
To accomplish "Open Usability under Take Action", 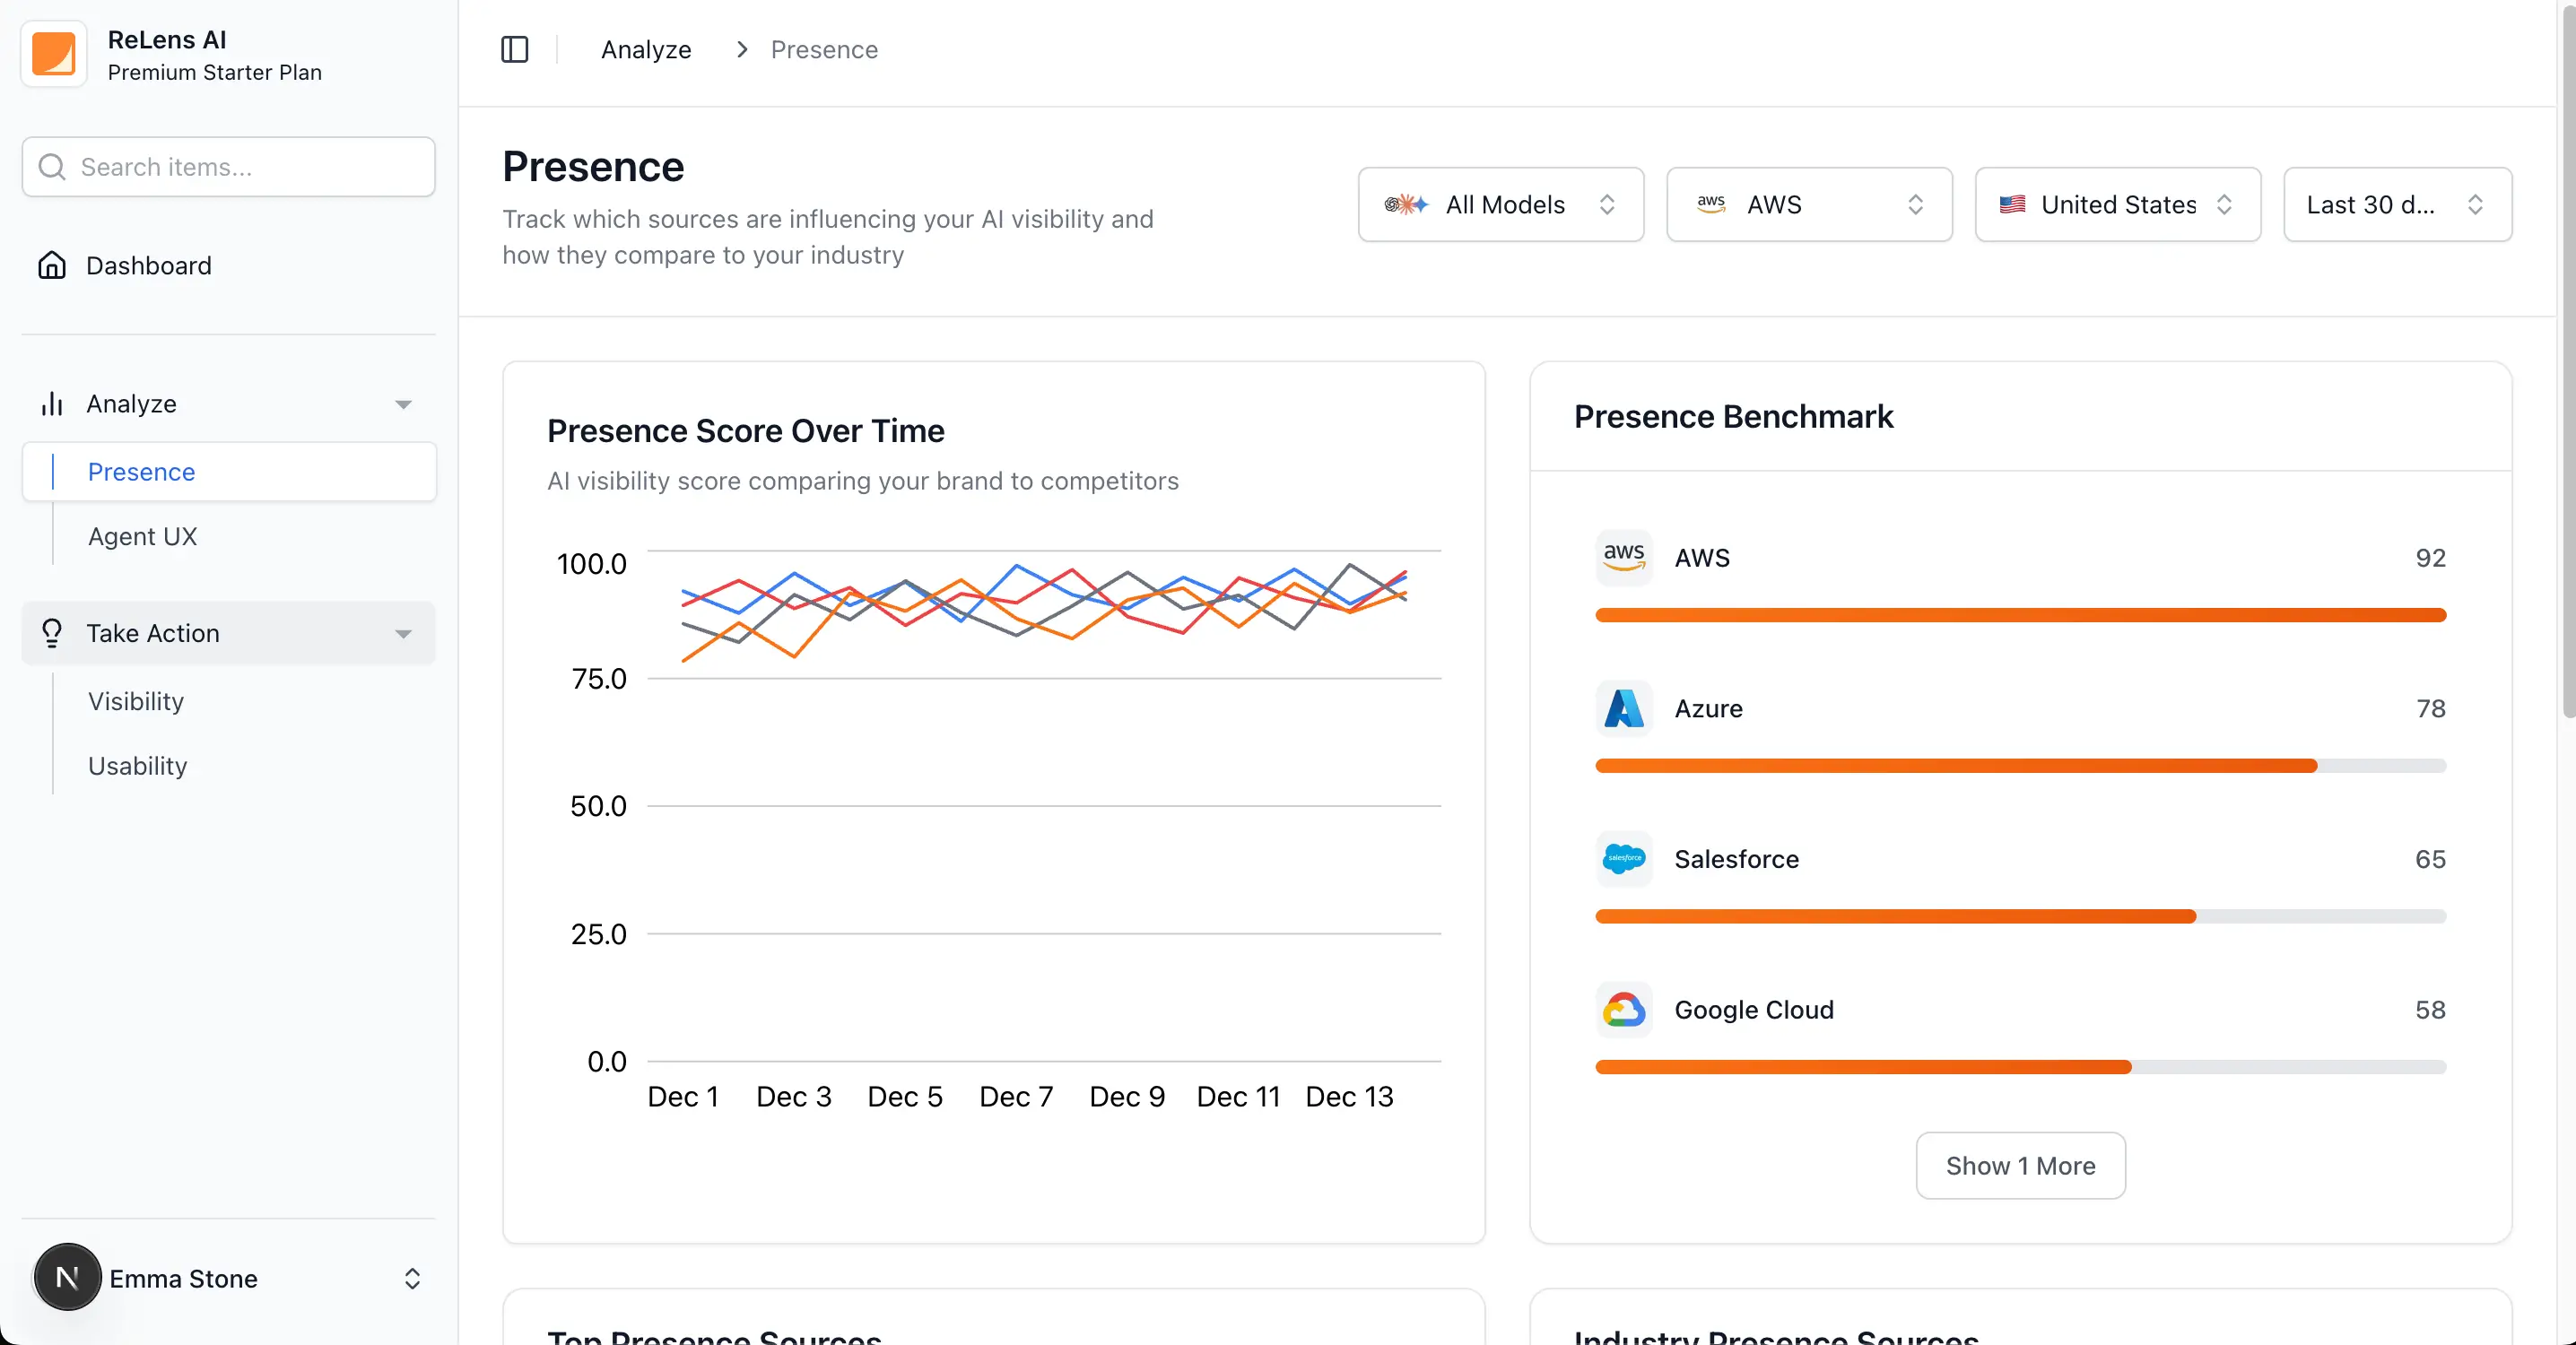I will point(137,765).
